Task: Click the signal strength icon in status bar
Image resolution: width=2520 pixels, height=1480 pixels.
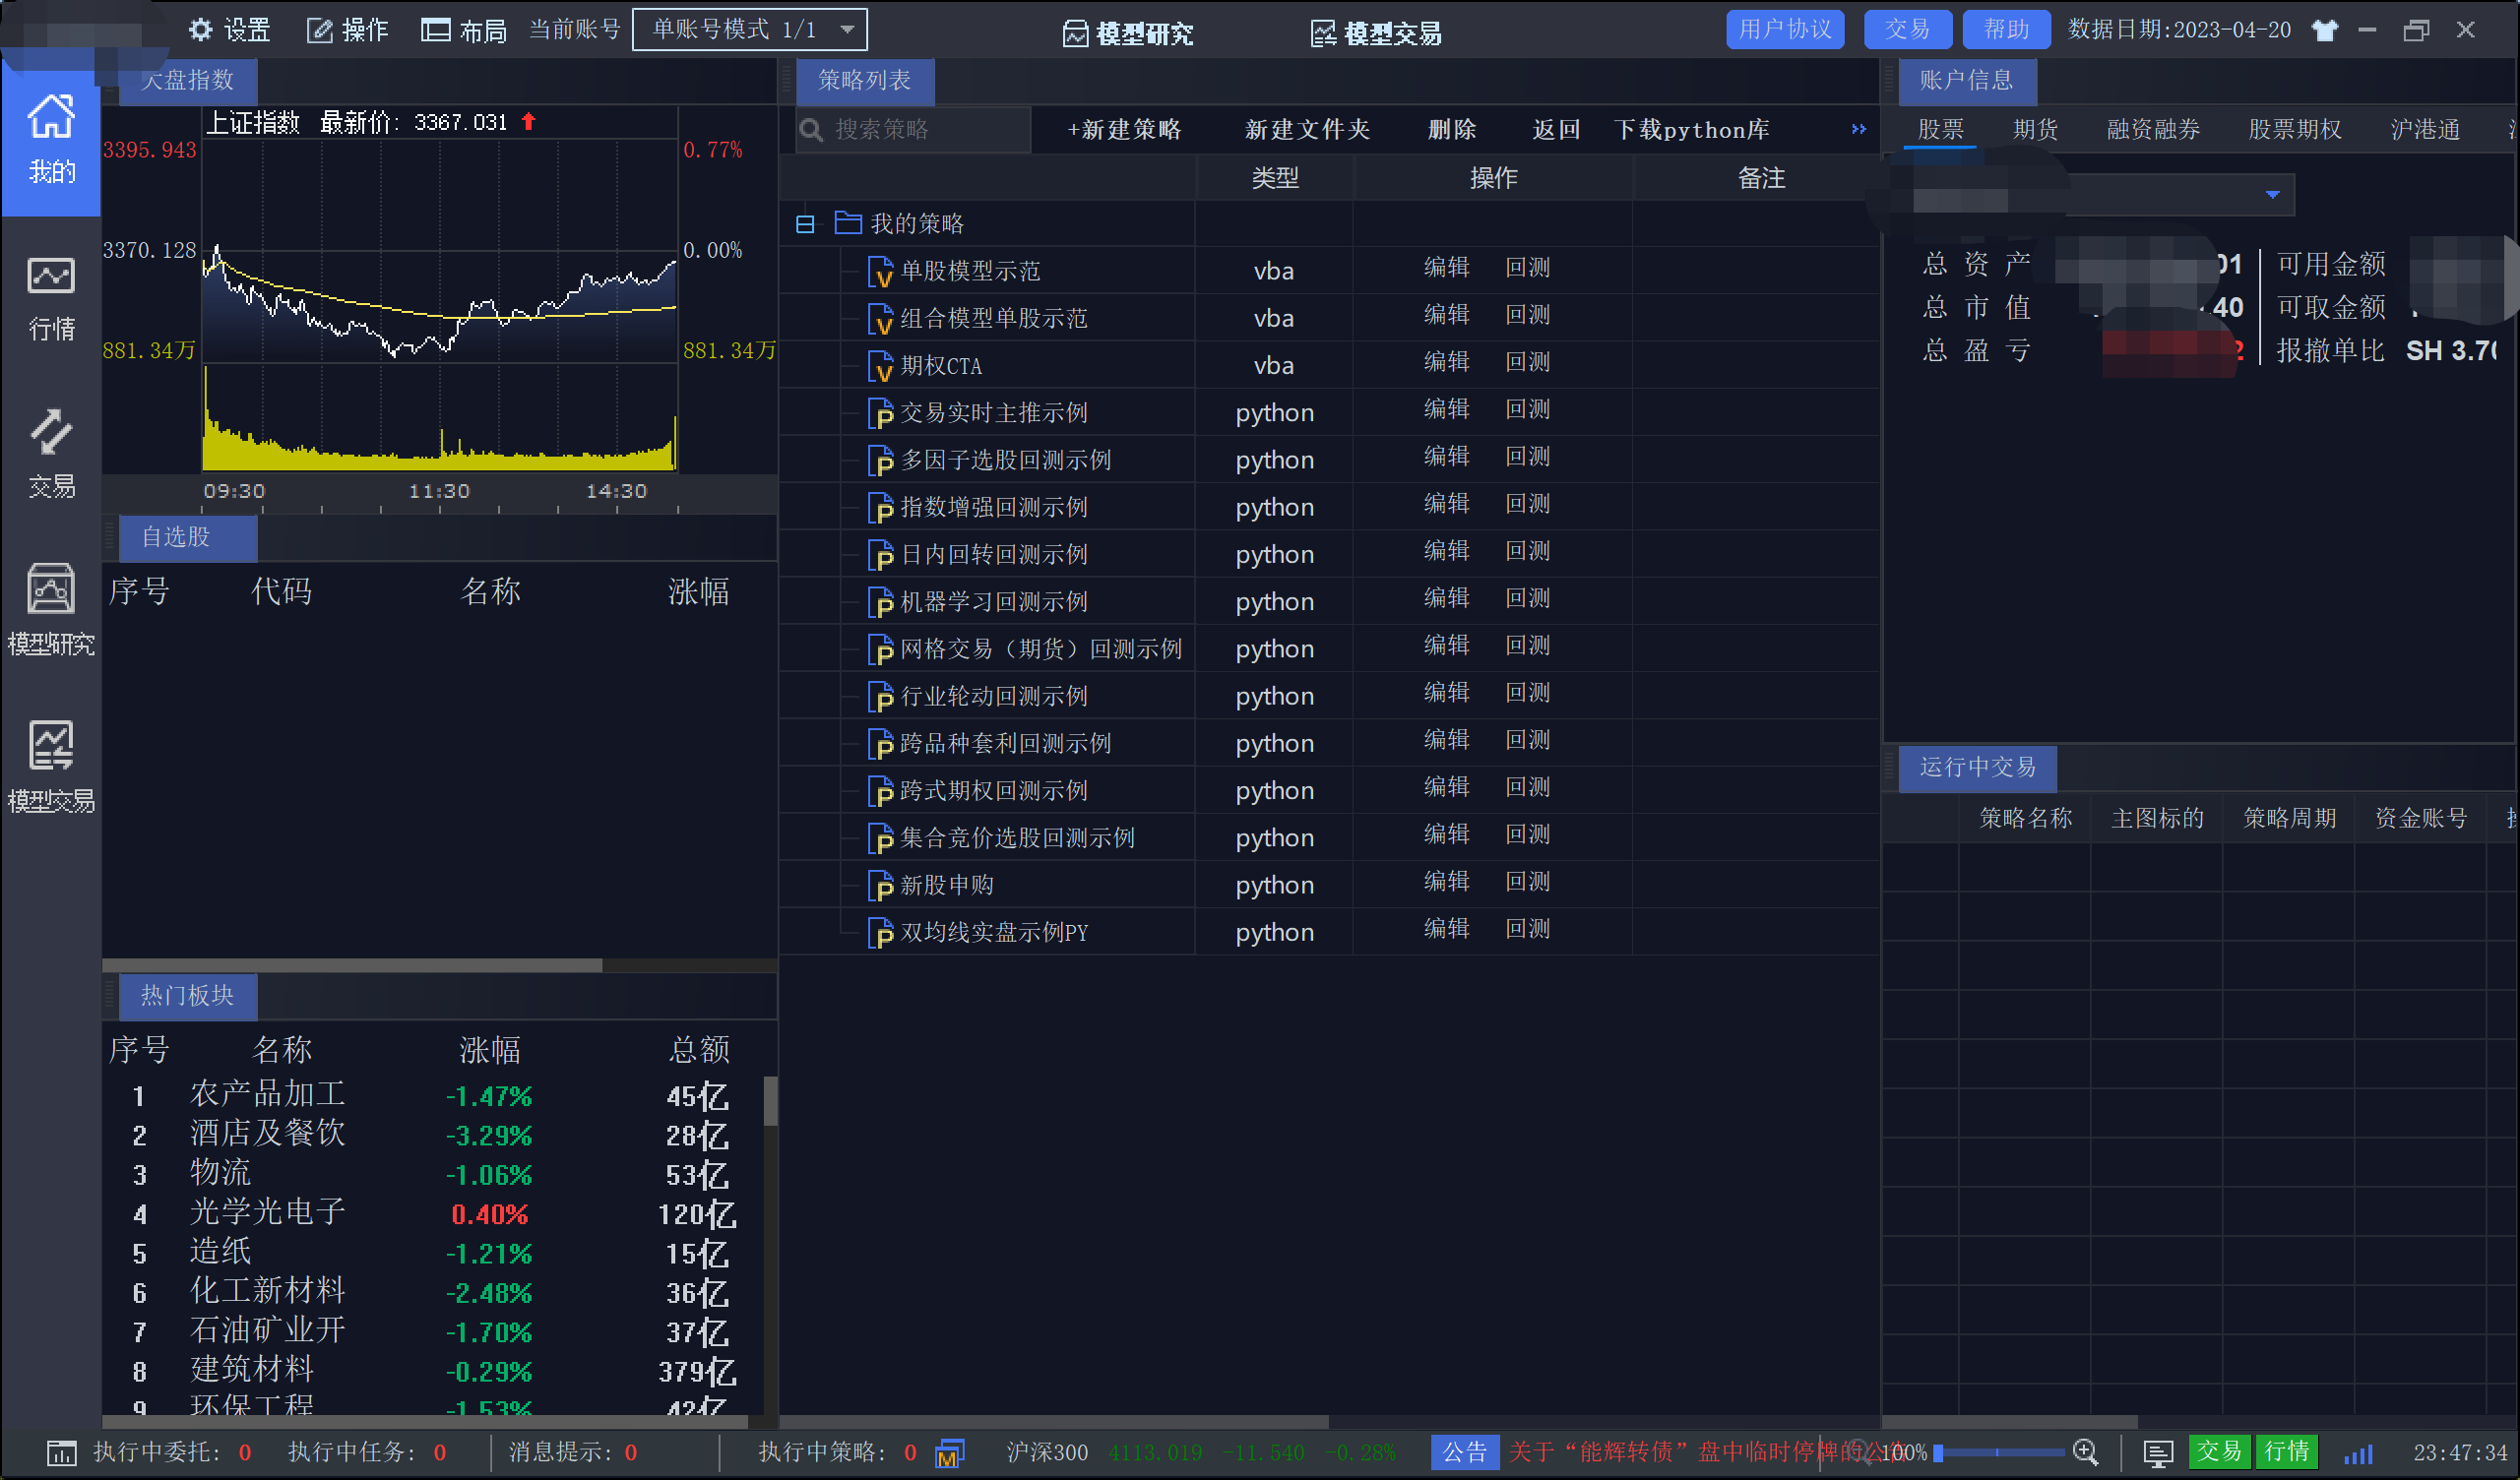Action: pos(2358,1454)
